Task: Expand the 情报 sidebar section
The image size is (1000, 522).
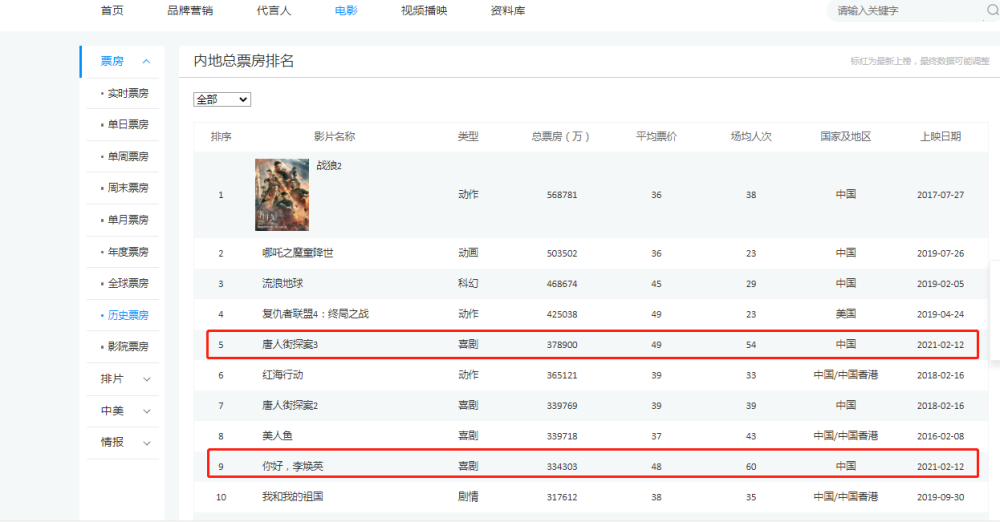Action: [147, 443]
